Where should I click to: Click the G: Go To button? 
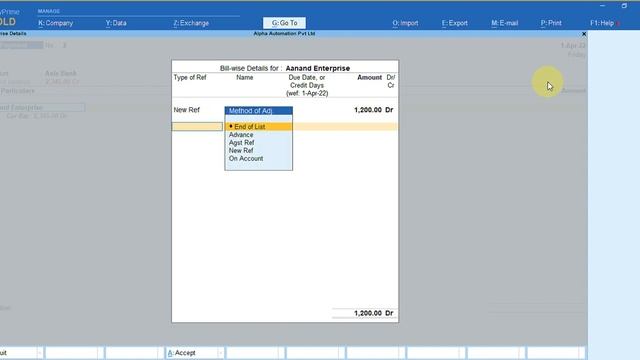tap(284, 23)
